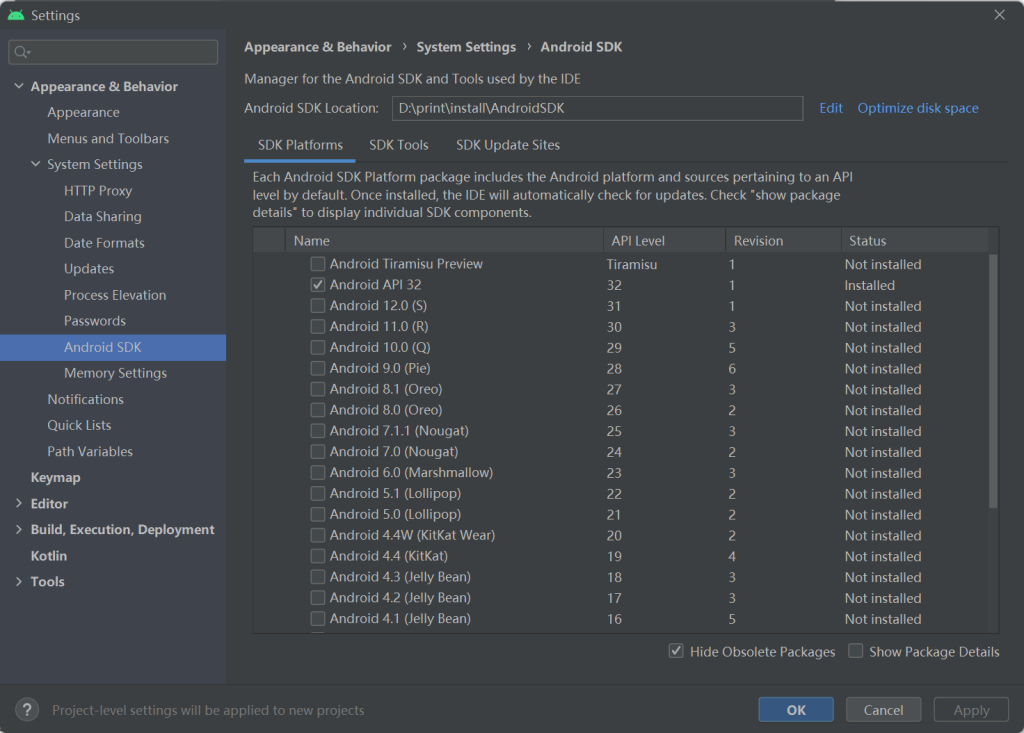Select HTTP Proxy settings

click(x=98, y=191)
